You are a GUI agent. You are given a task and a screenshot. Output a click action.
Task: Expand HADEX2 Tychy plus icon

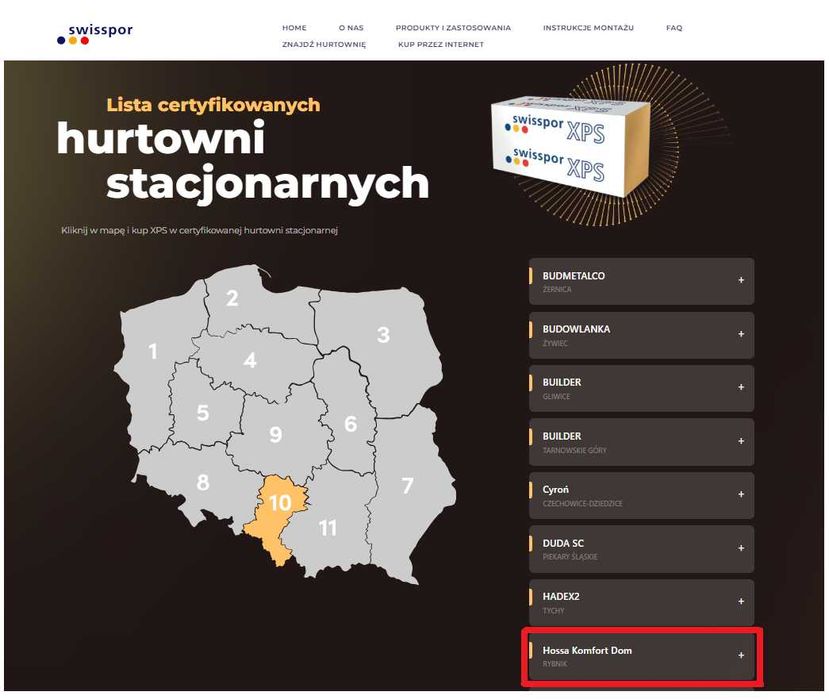click(741, 602)
